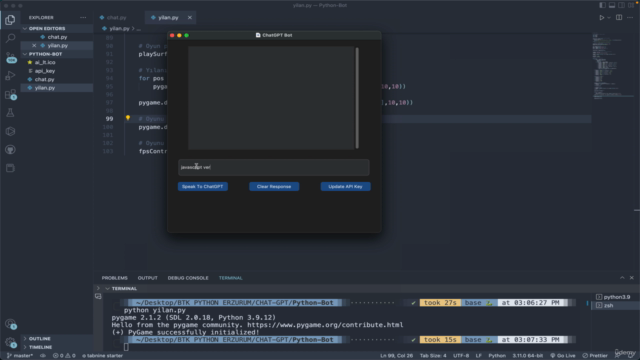Click master branch in status bar
The width and height of the screenshot is (640, 360).
point(20,356)
